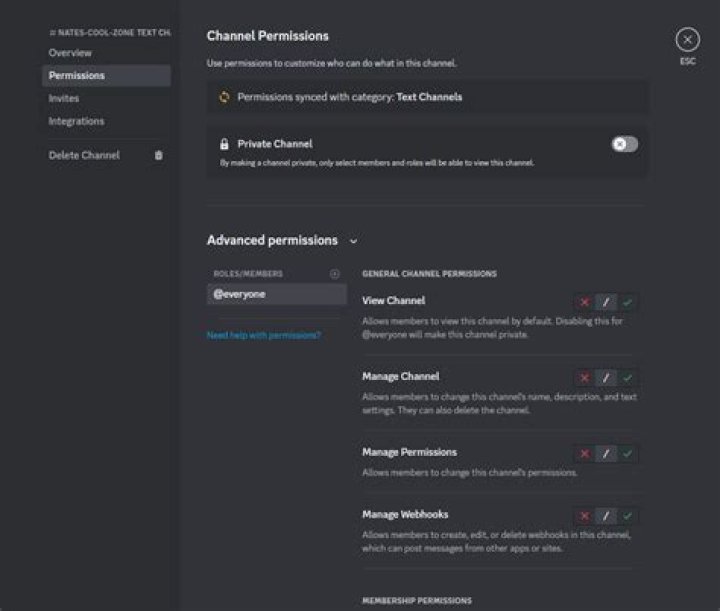The image size is (720, 611).
Task: Collapse the Advanced permissions chevron
Action: coord(354,241)
